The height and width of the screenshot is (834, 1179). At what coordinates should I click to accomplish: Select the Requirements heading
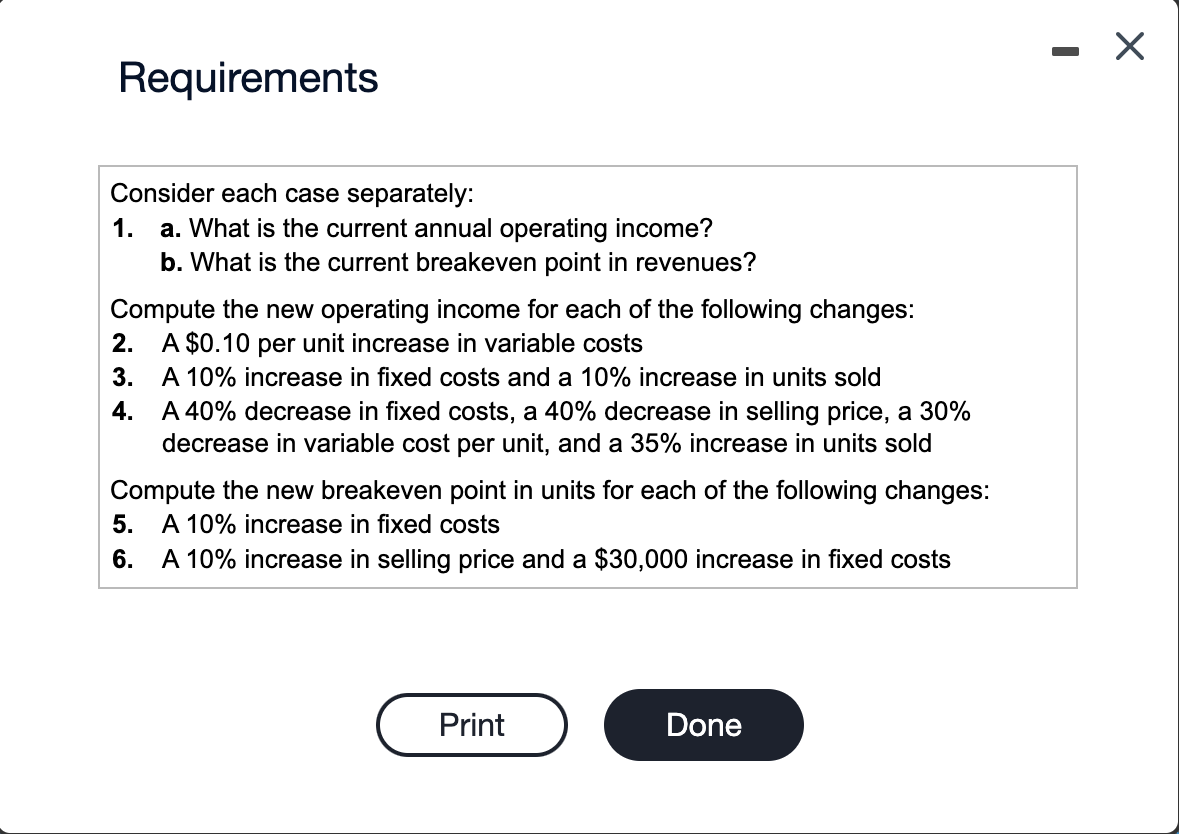pos(248,78)
